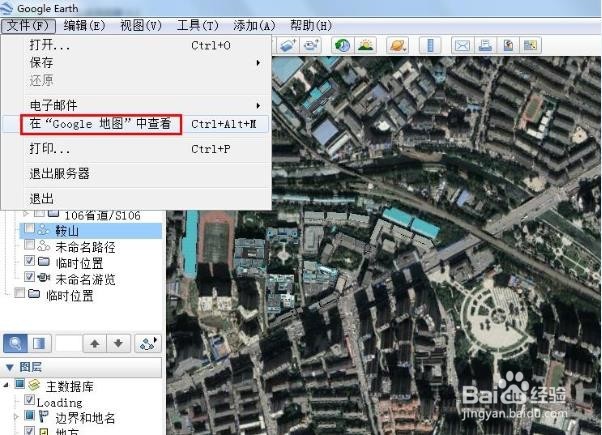Select the 未命名游览 label

point(85,279)
